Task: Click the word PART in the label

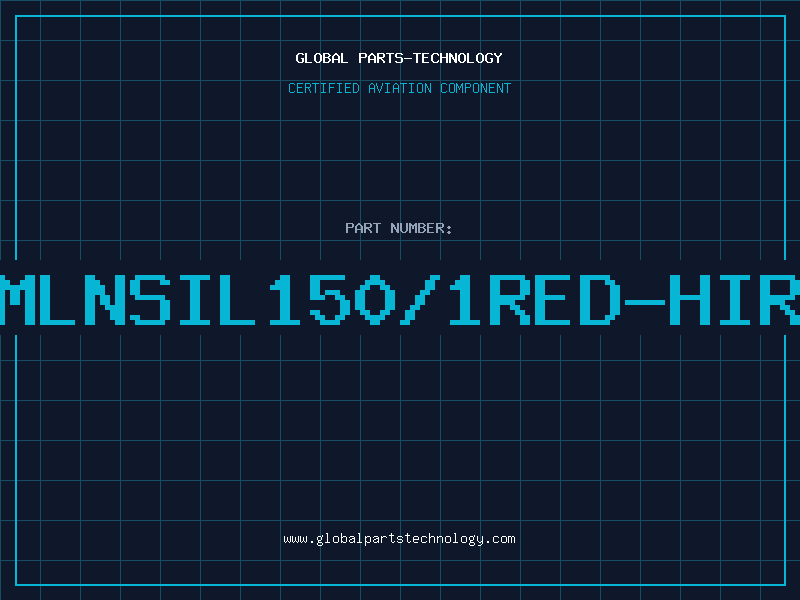Action: (363, 228)
